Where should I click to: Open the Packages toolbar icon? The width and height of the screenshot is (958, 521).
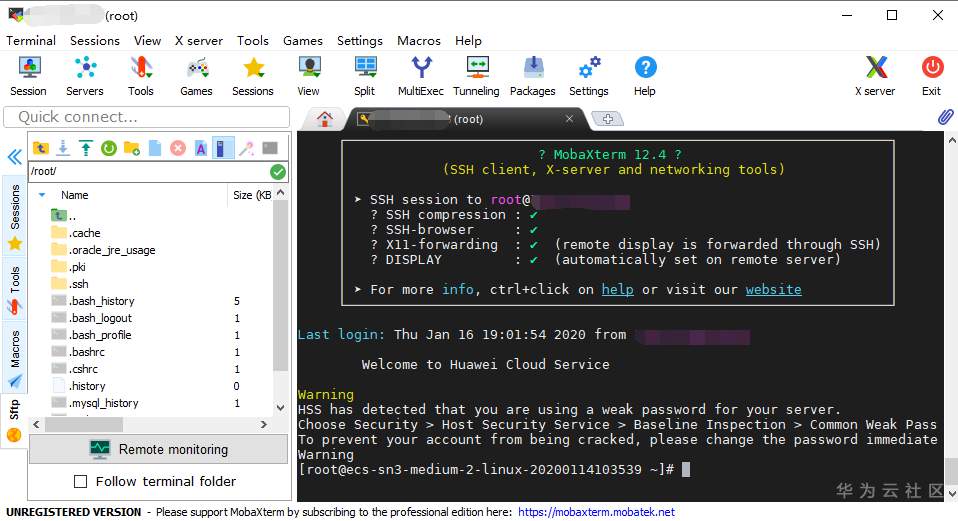[x=533, y=76]
